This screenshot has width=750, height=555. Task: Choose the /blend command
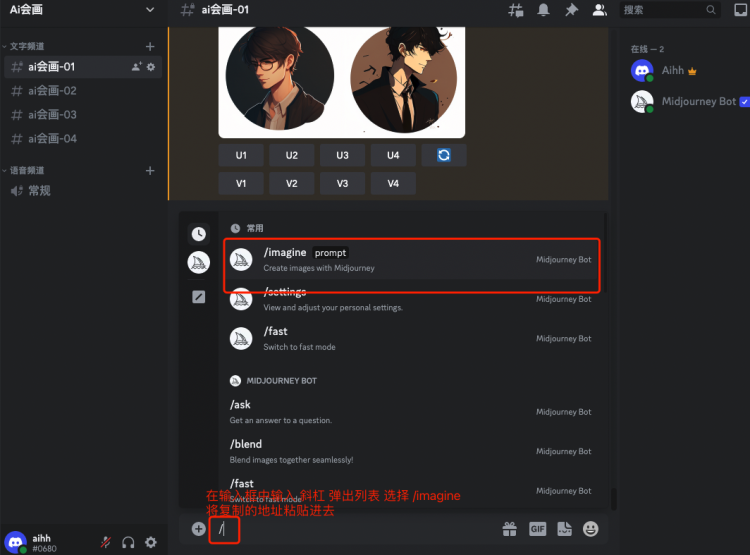point(411,451)
